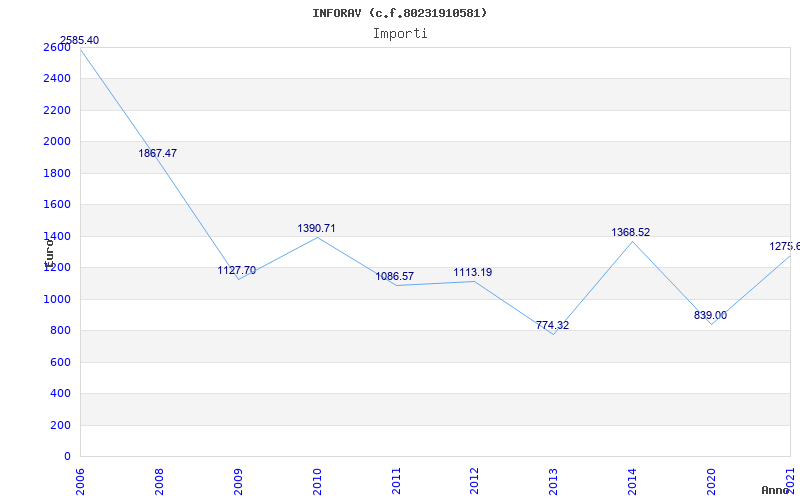Viewport: 800px width, 500px height.
Task: Click the y-axis value 1000
Action: pos(57,299)
